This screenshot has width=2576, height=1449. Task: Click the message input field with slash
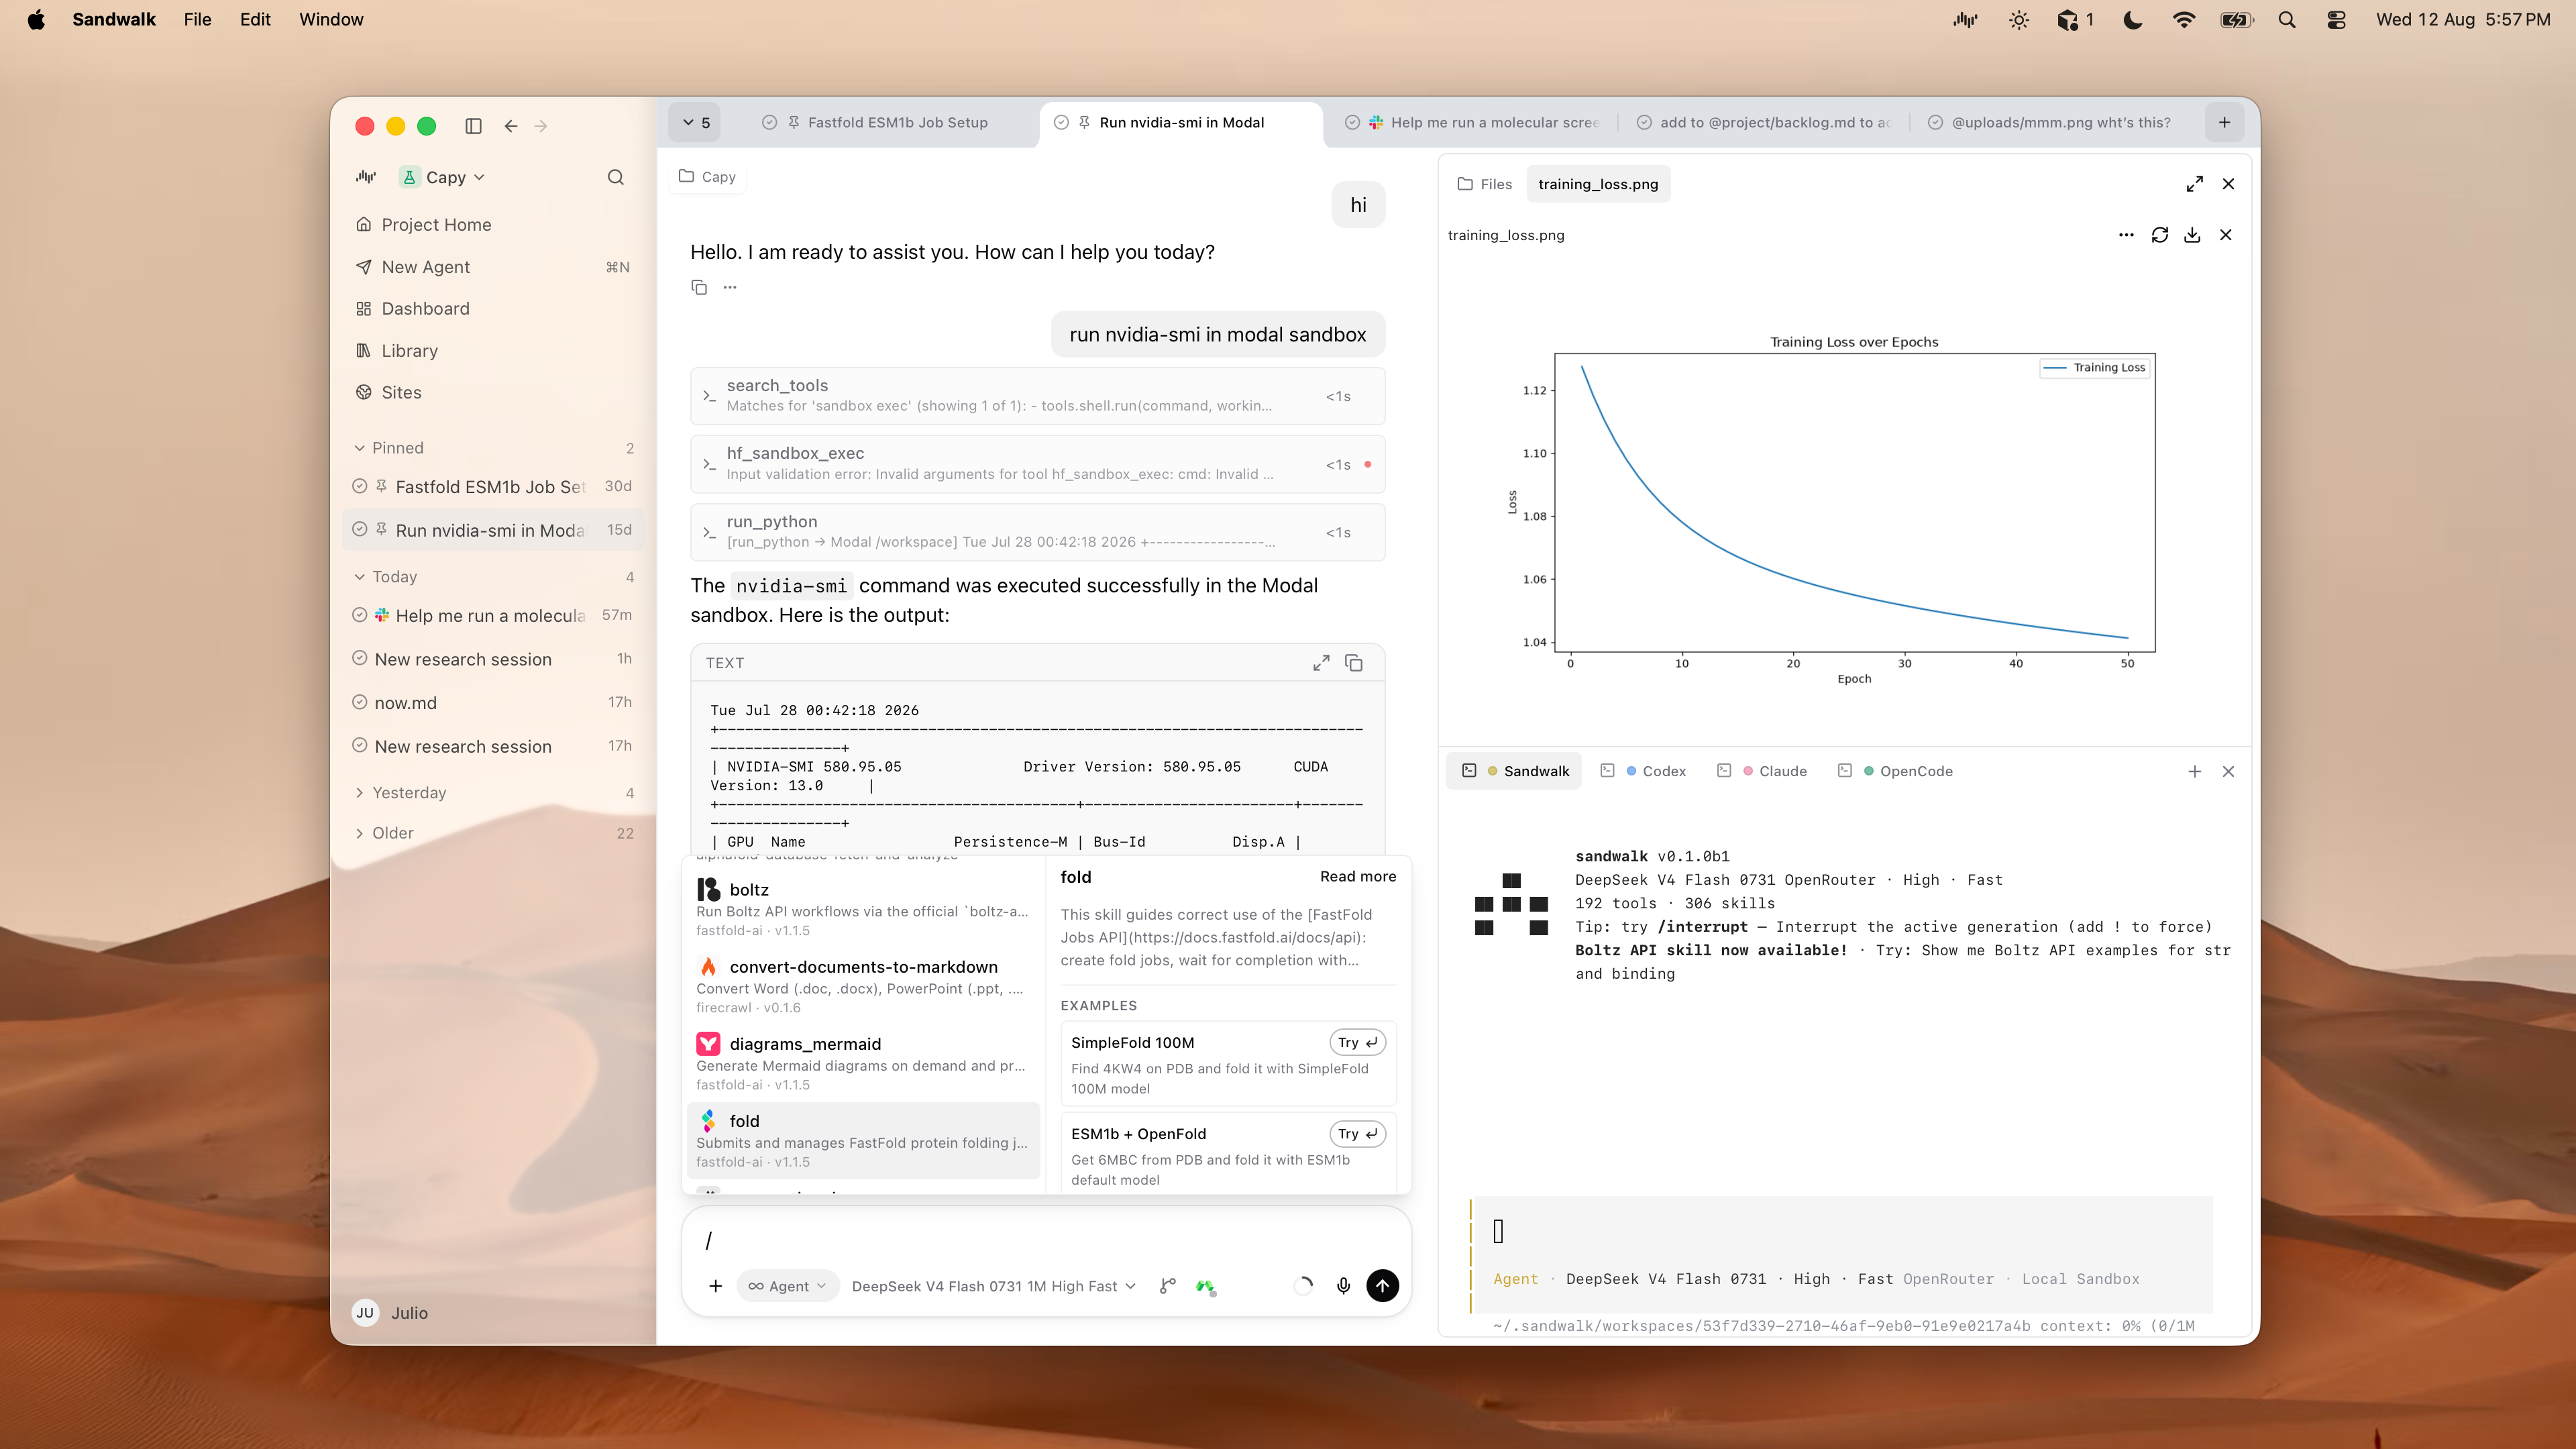click(1046, 1240)
